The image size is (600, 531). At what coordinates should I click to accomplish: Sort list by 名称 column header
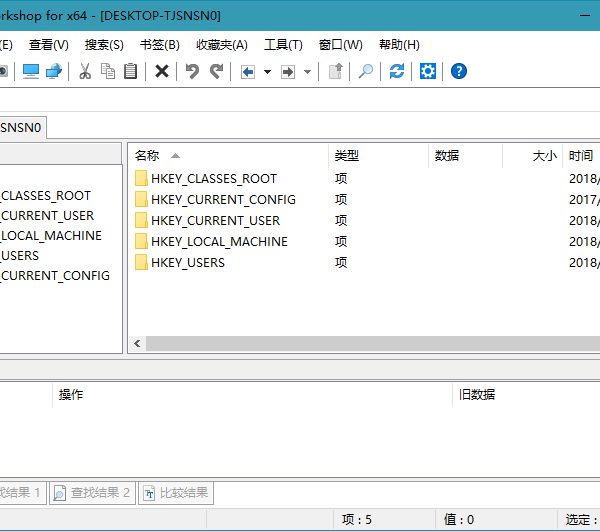coord(147,156)
